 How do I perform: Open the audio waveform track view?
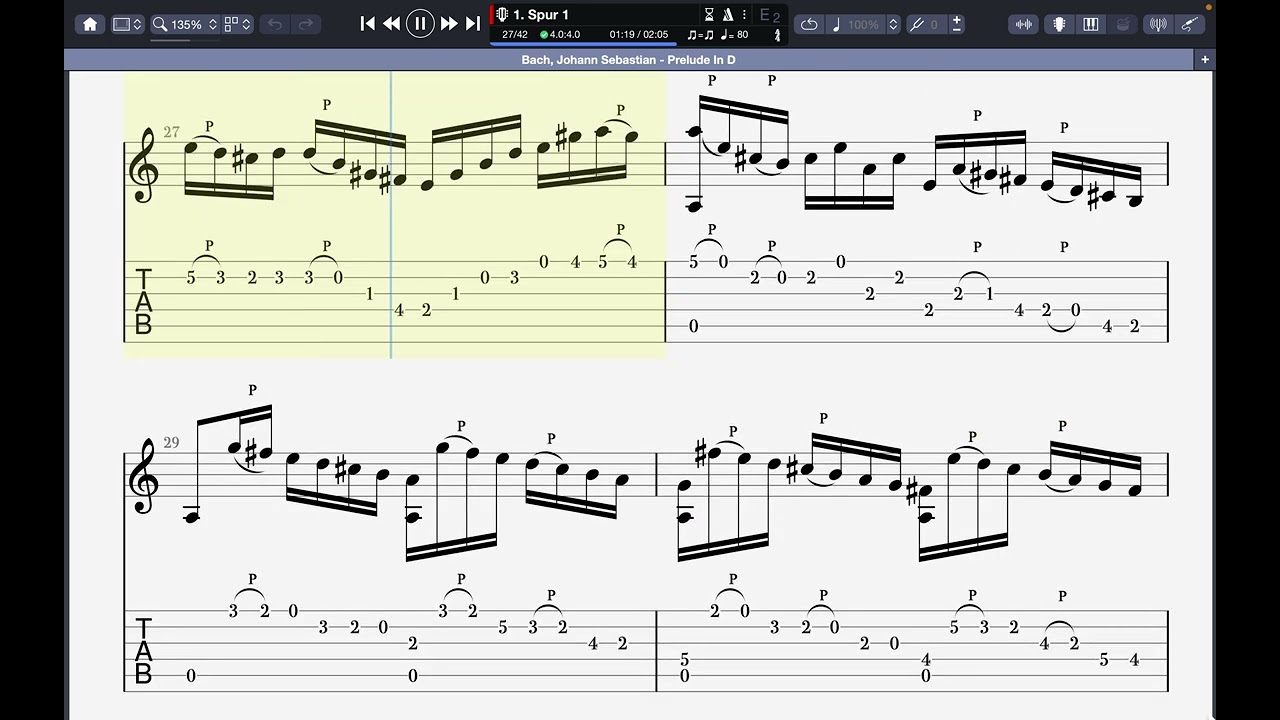[1025, 24]
